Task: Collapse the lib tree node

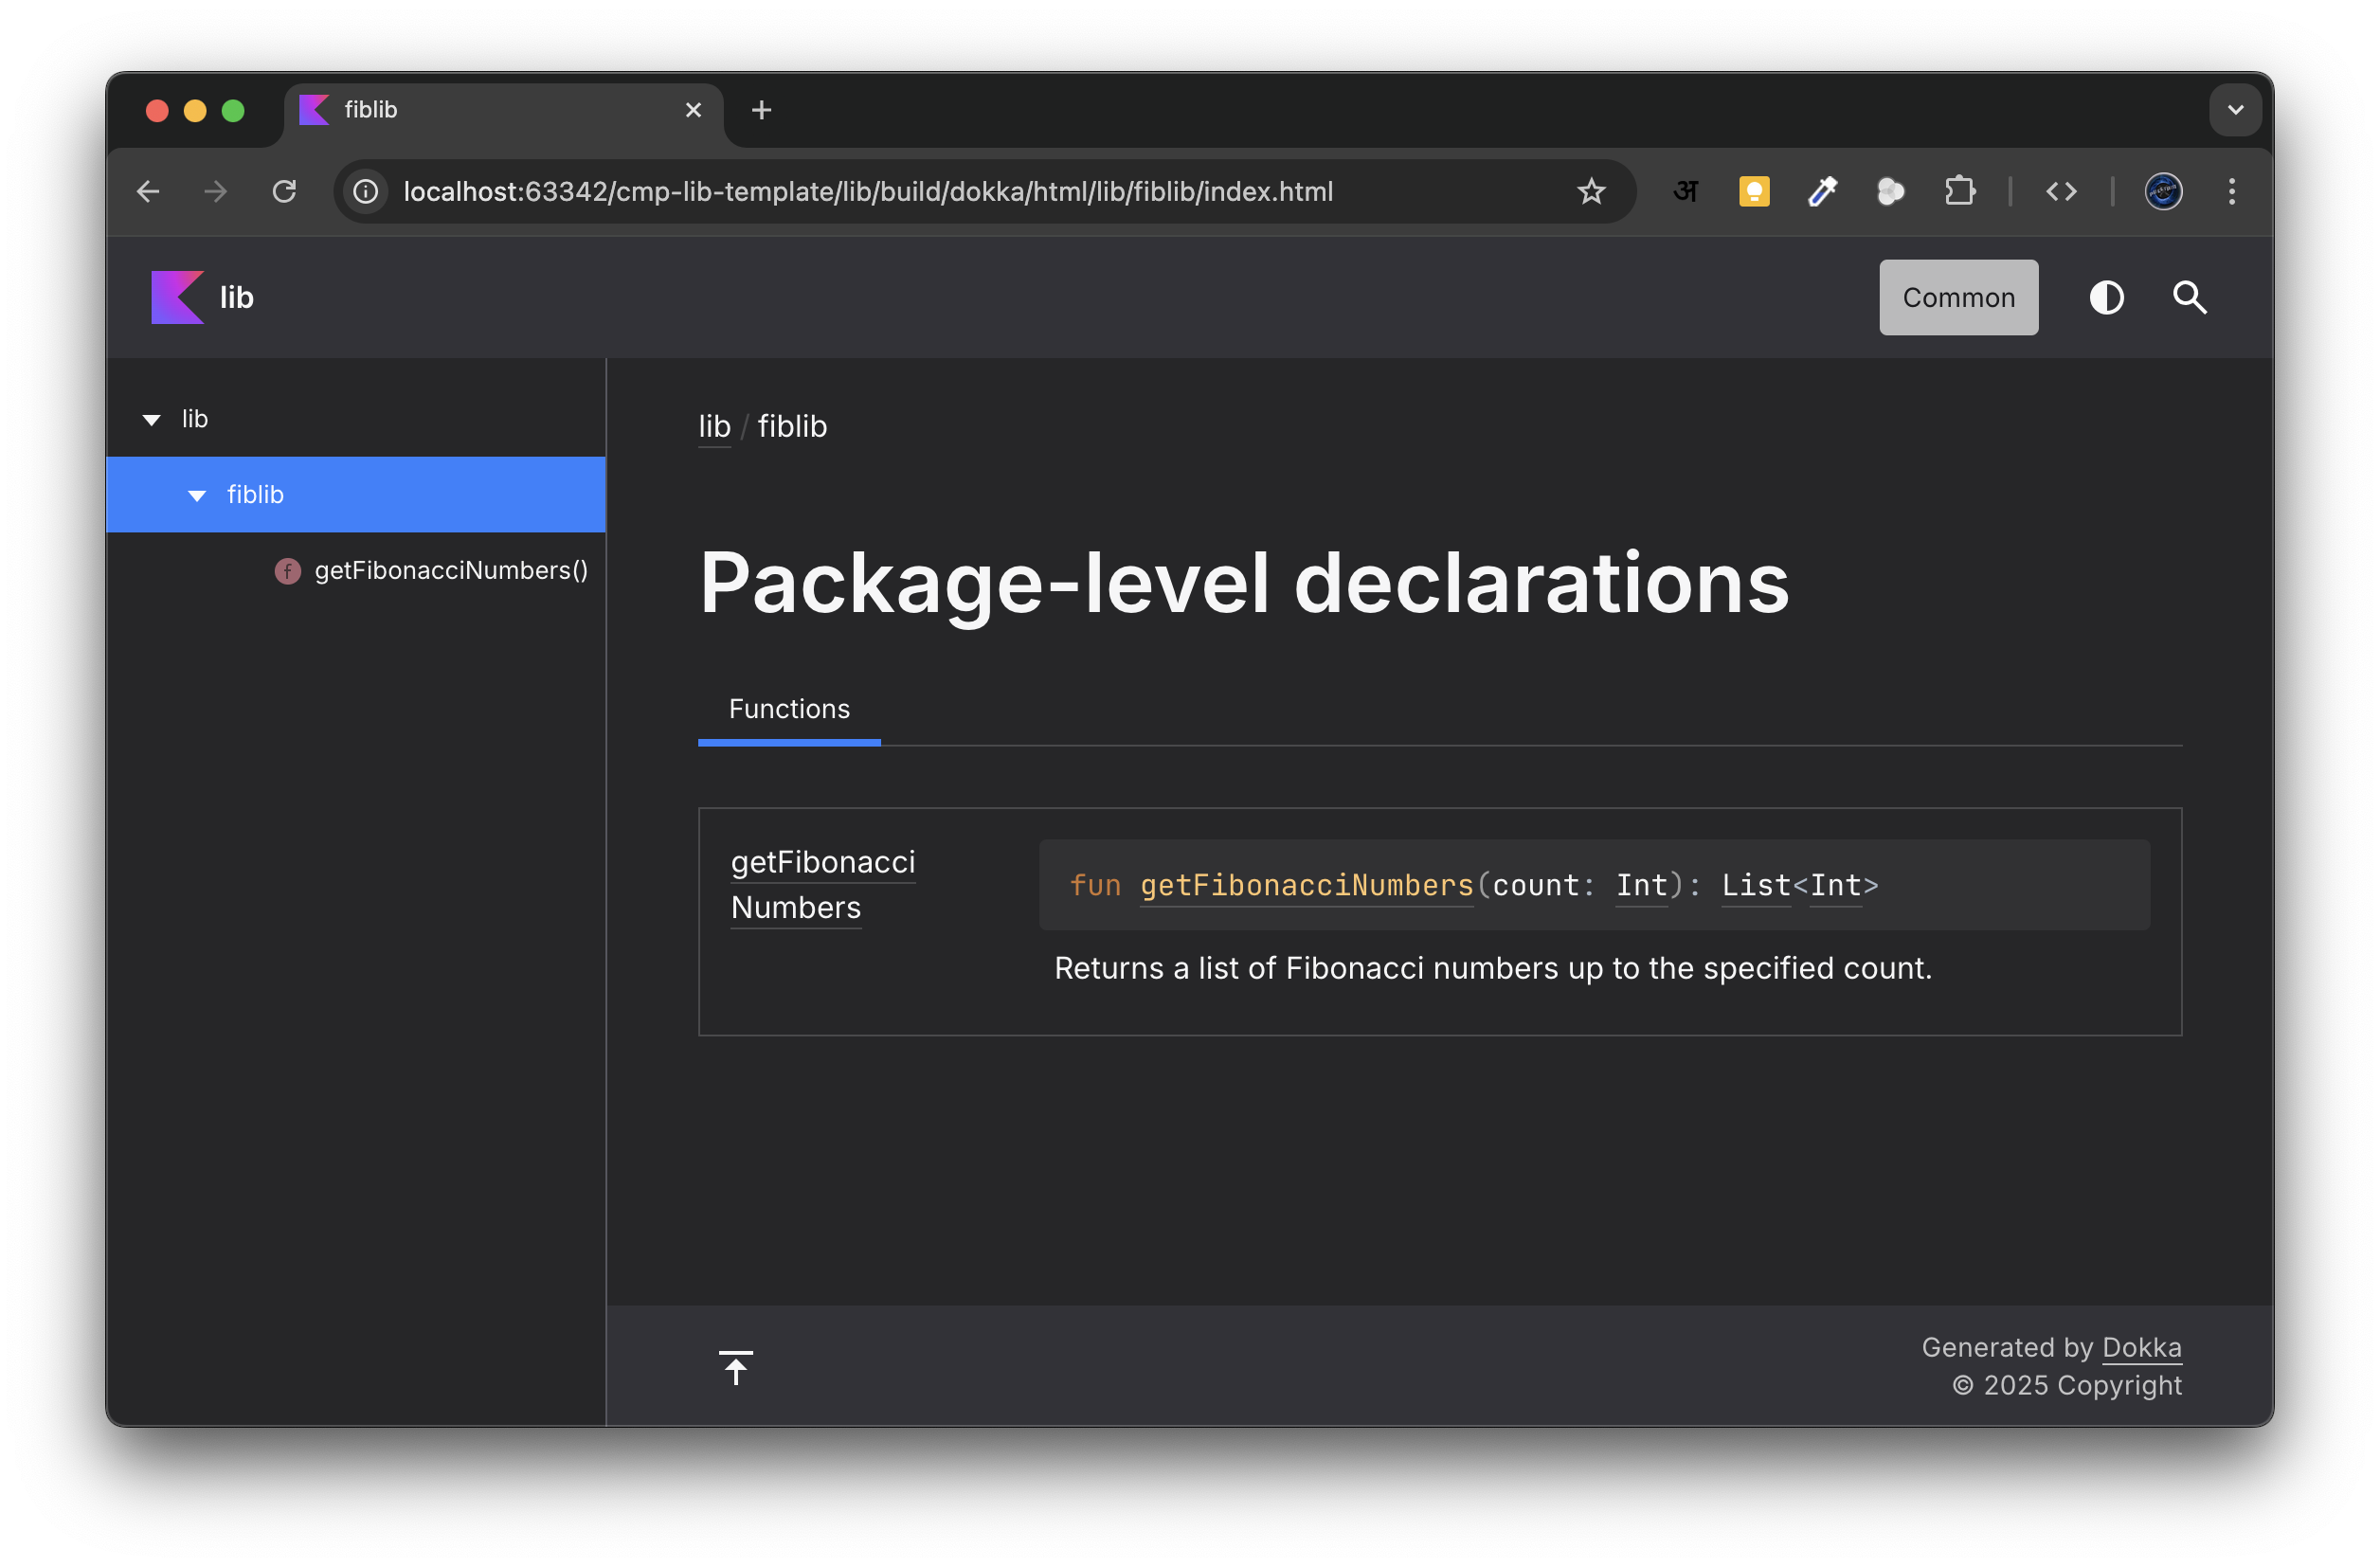Action: click(x=152, y=419)
